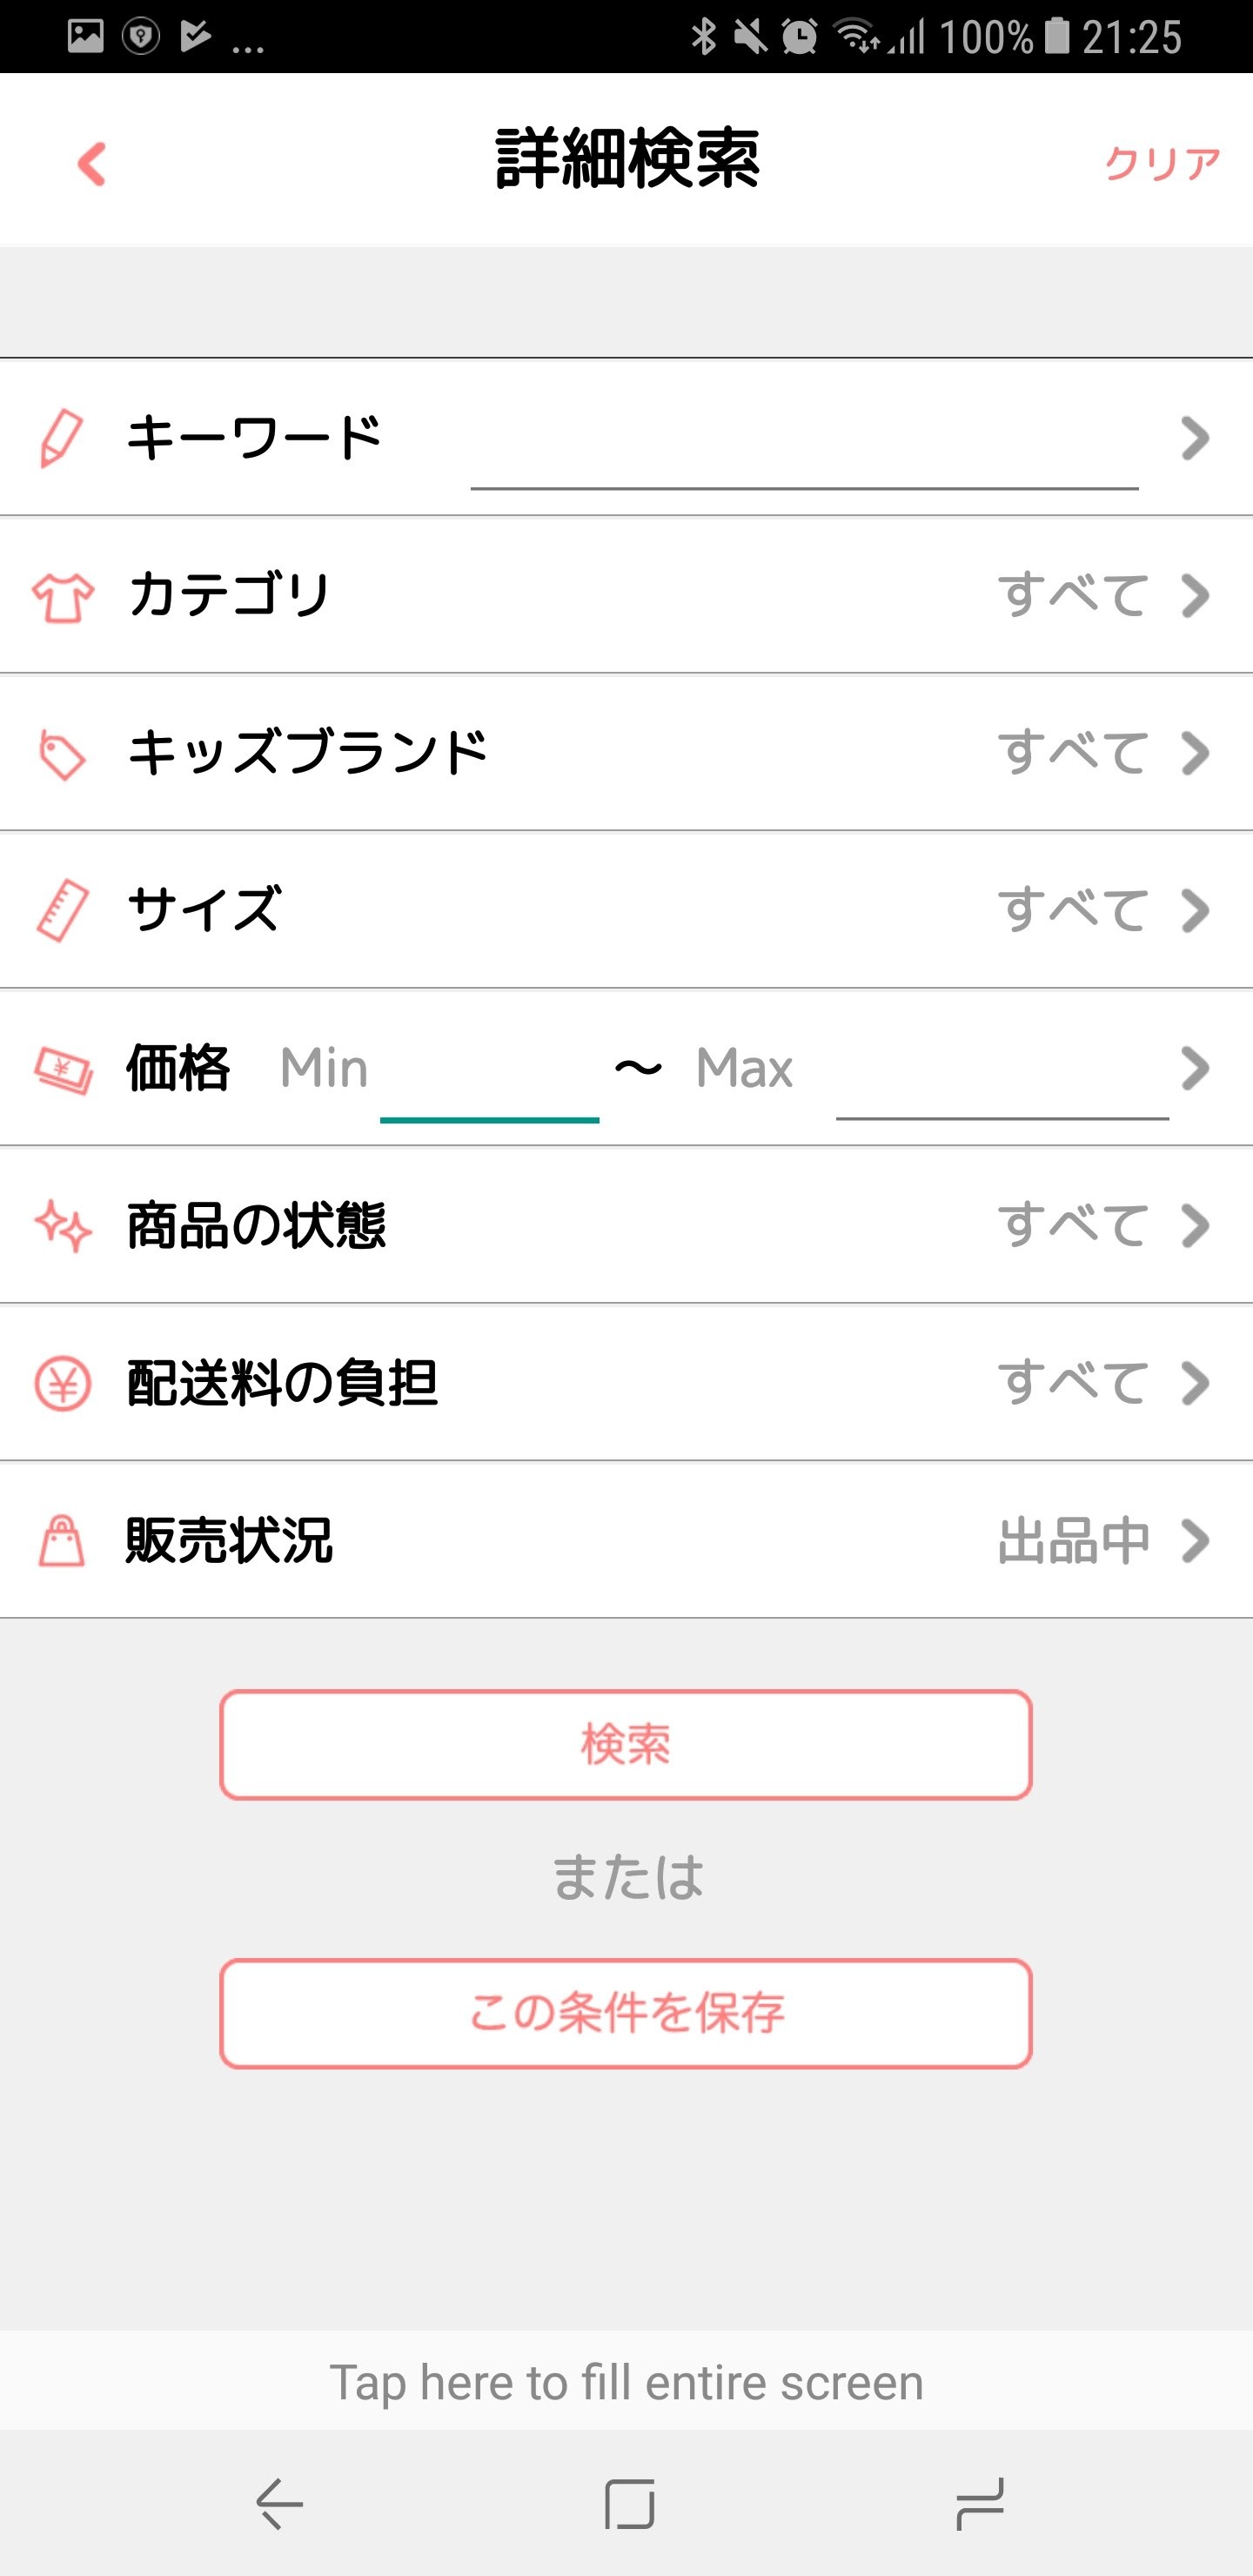Open the サイズ options chevron

[x=1195, y=911]
